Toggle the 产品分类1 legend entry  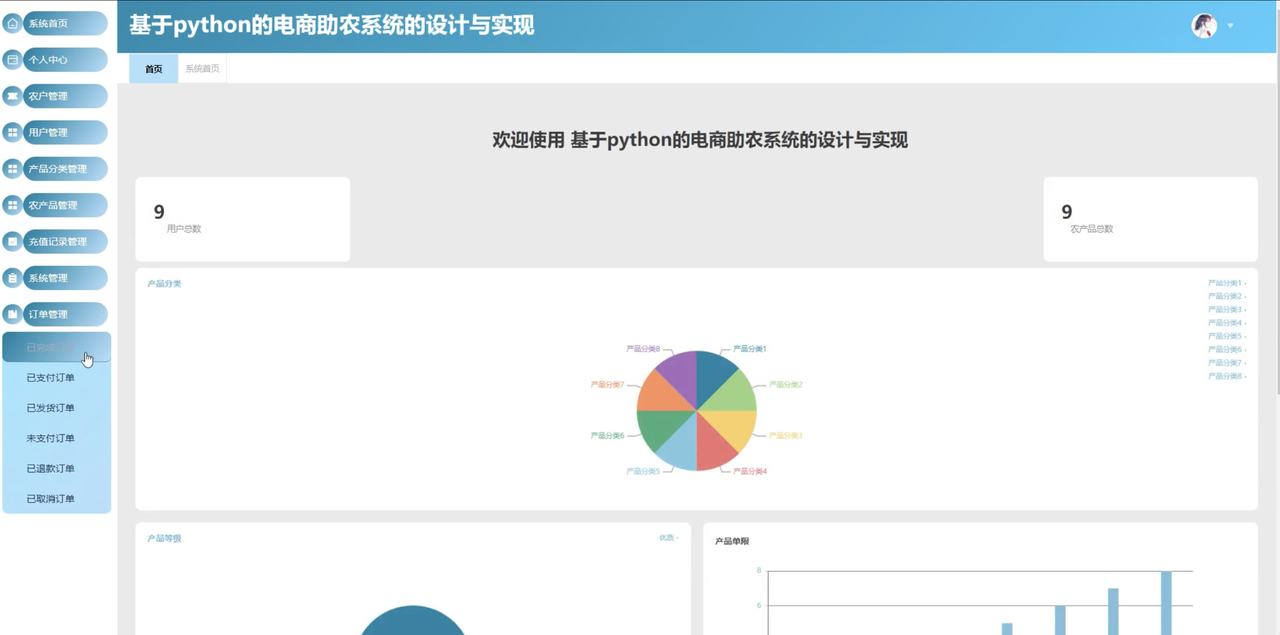[1226, 283]
